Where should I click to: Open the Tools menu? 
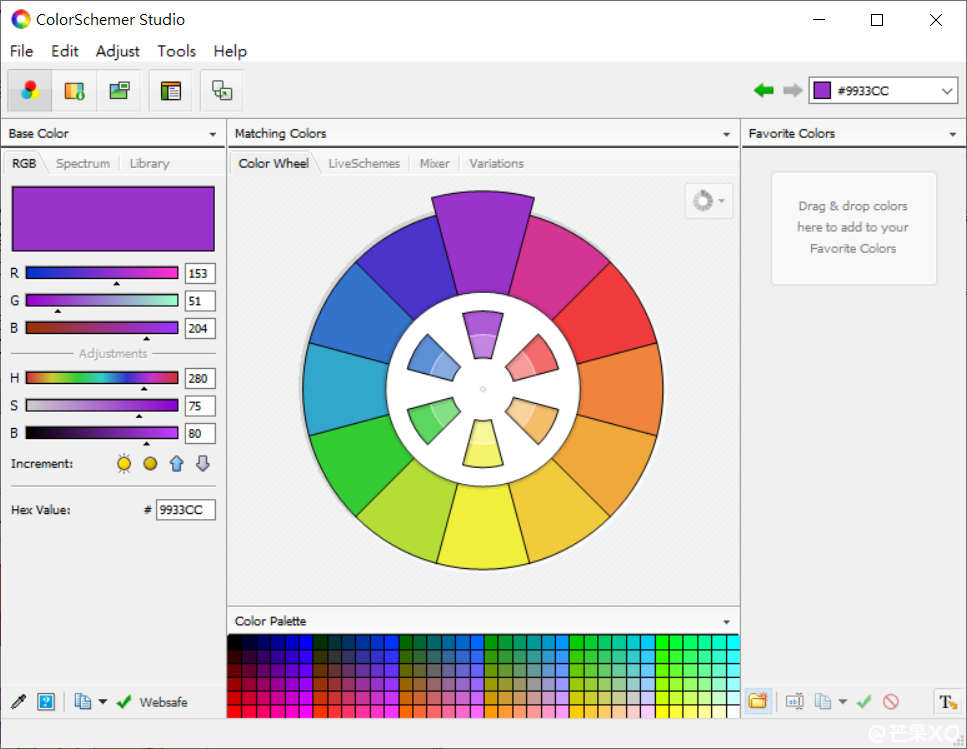[x=176, y=51]
